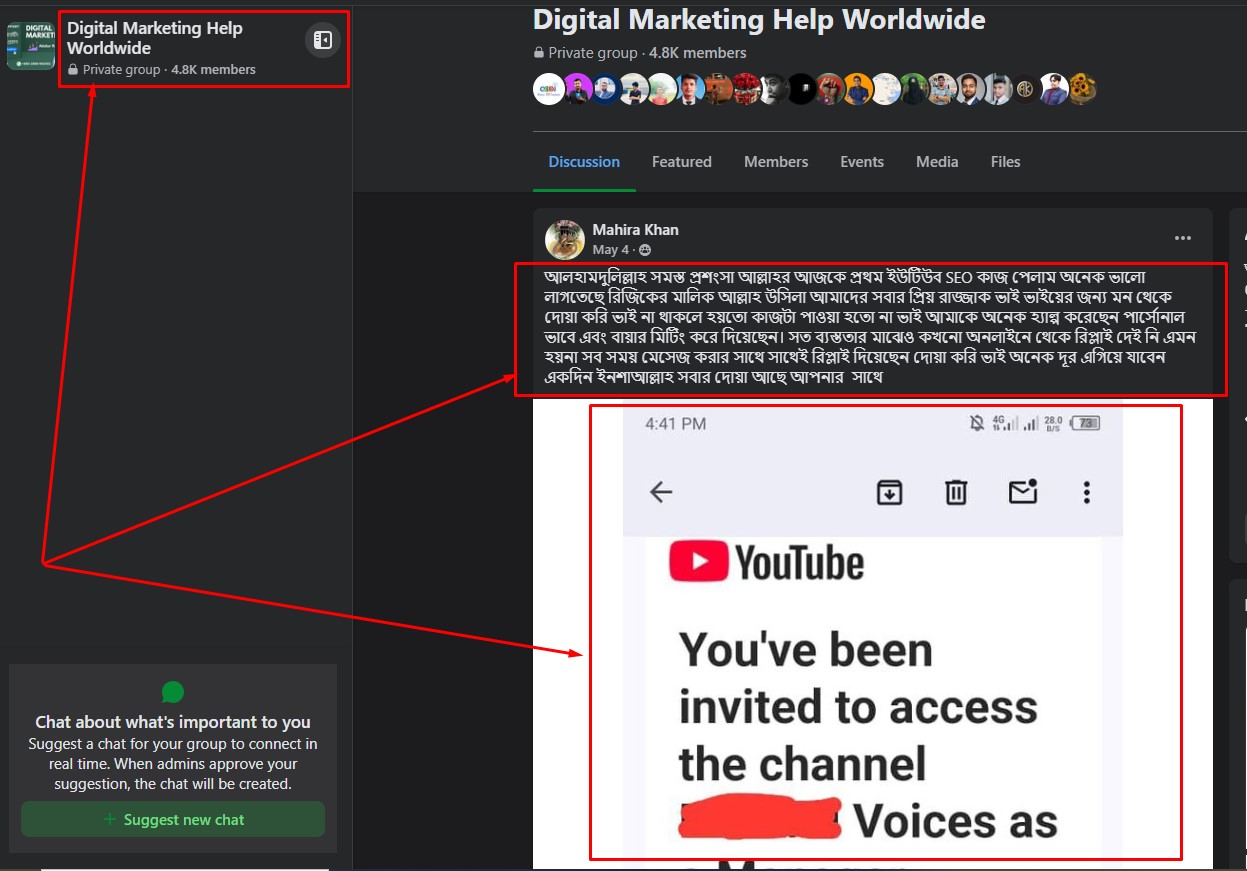Click the muted bell icon in phone status bar
This screenshot has height=871, width=1247.
pos(977,424)
